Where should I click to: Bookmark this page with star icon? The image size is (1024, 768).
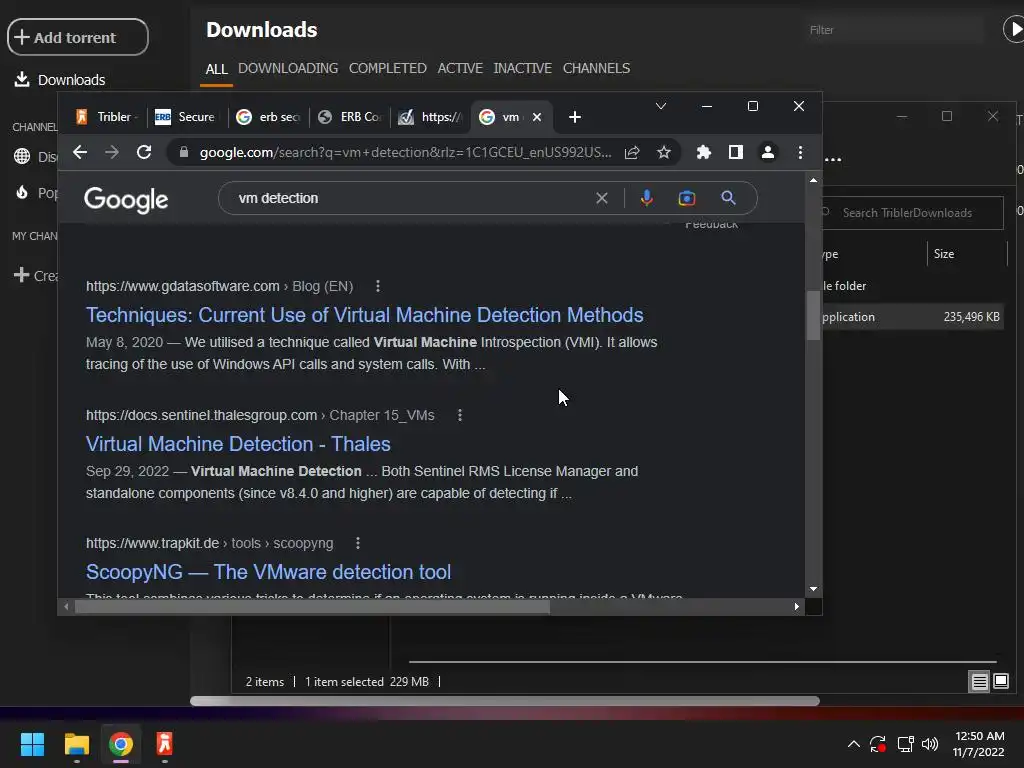click(x=664, y=152)
